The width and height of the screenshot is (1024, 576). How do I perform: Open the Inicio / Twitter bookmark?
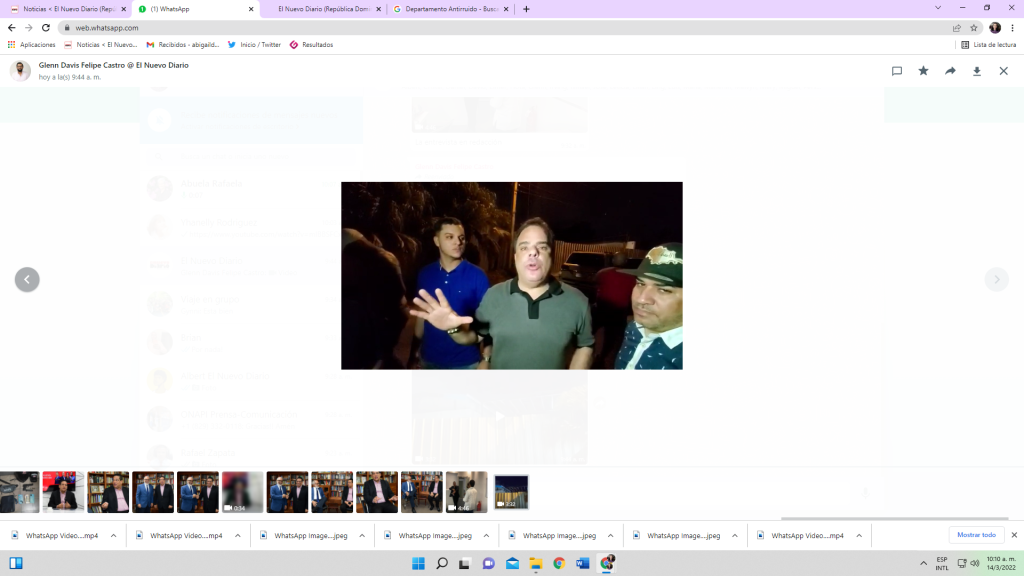tap(254, 45)
